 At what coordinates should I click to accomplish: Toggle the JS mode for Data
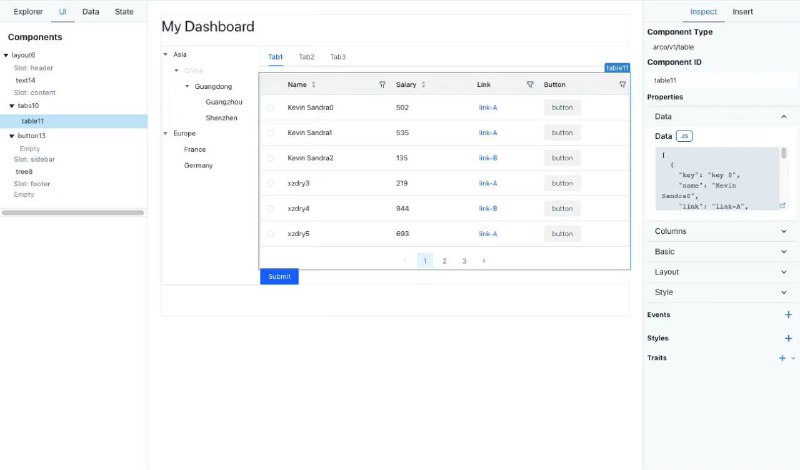(x=684, y=136)
